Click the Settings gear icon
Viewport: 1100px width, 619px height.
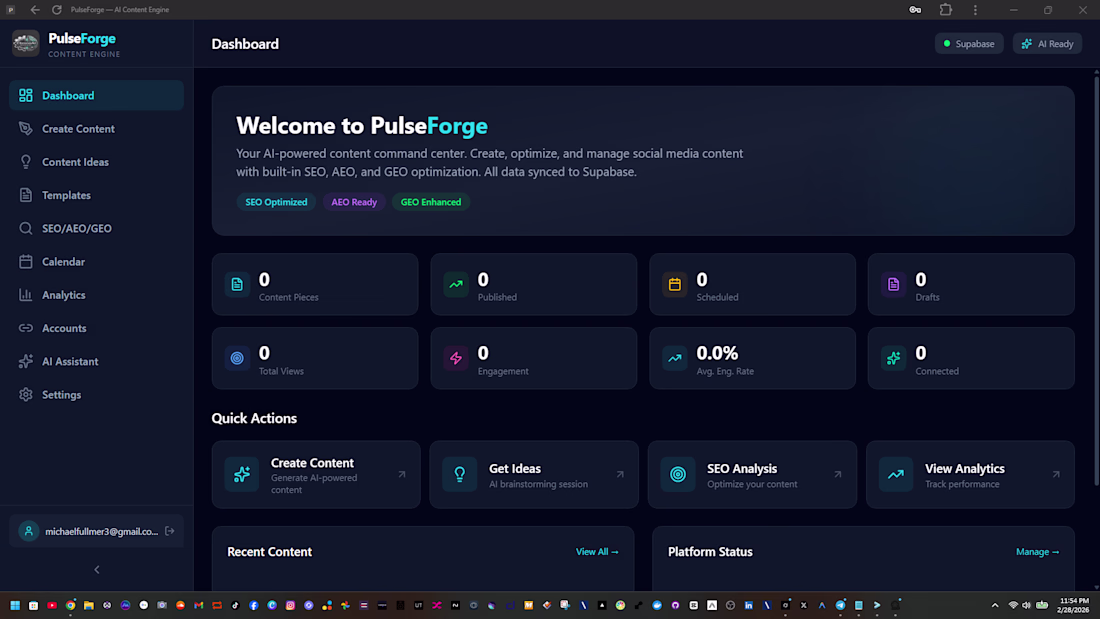[x=26, y=394]
